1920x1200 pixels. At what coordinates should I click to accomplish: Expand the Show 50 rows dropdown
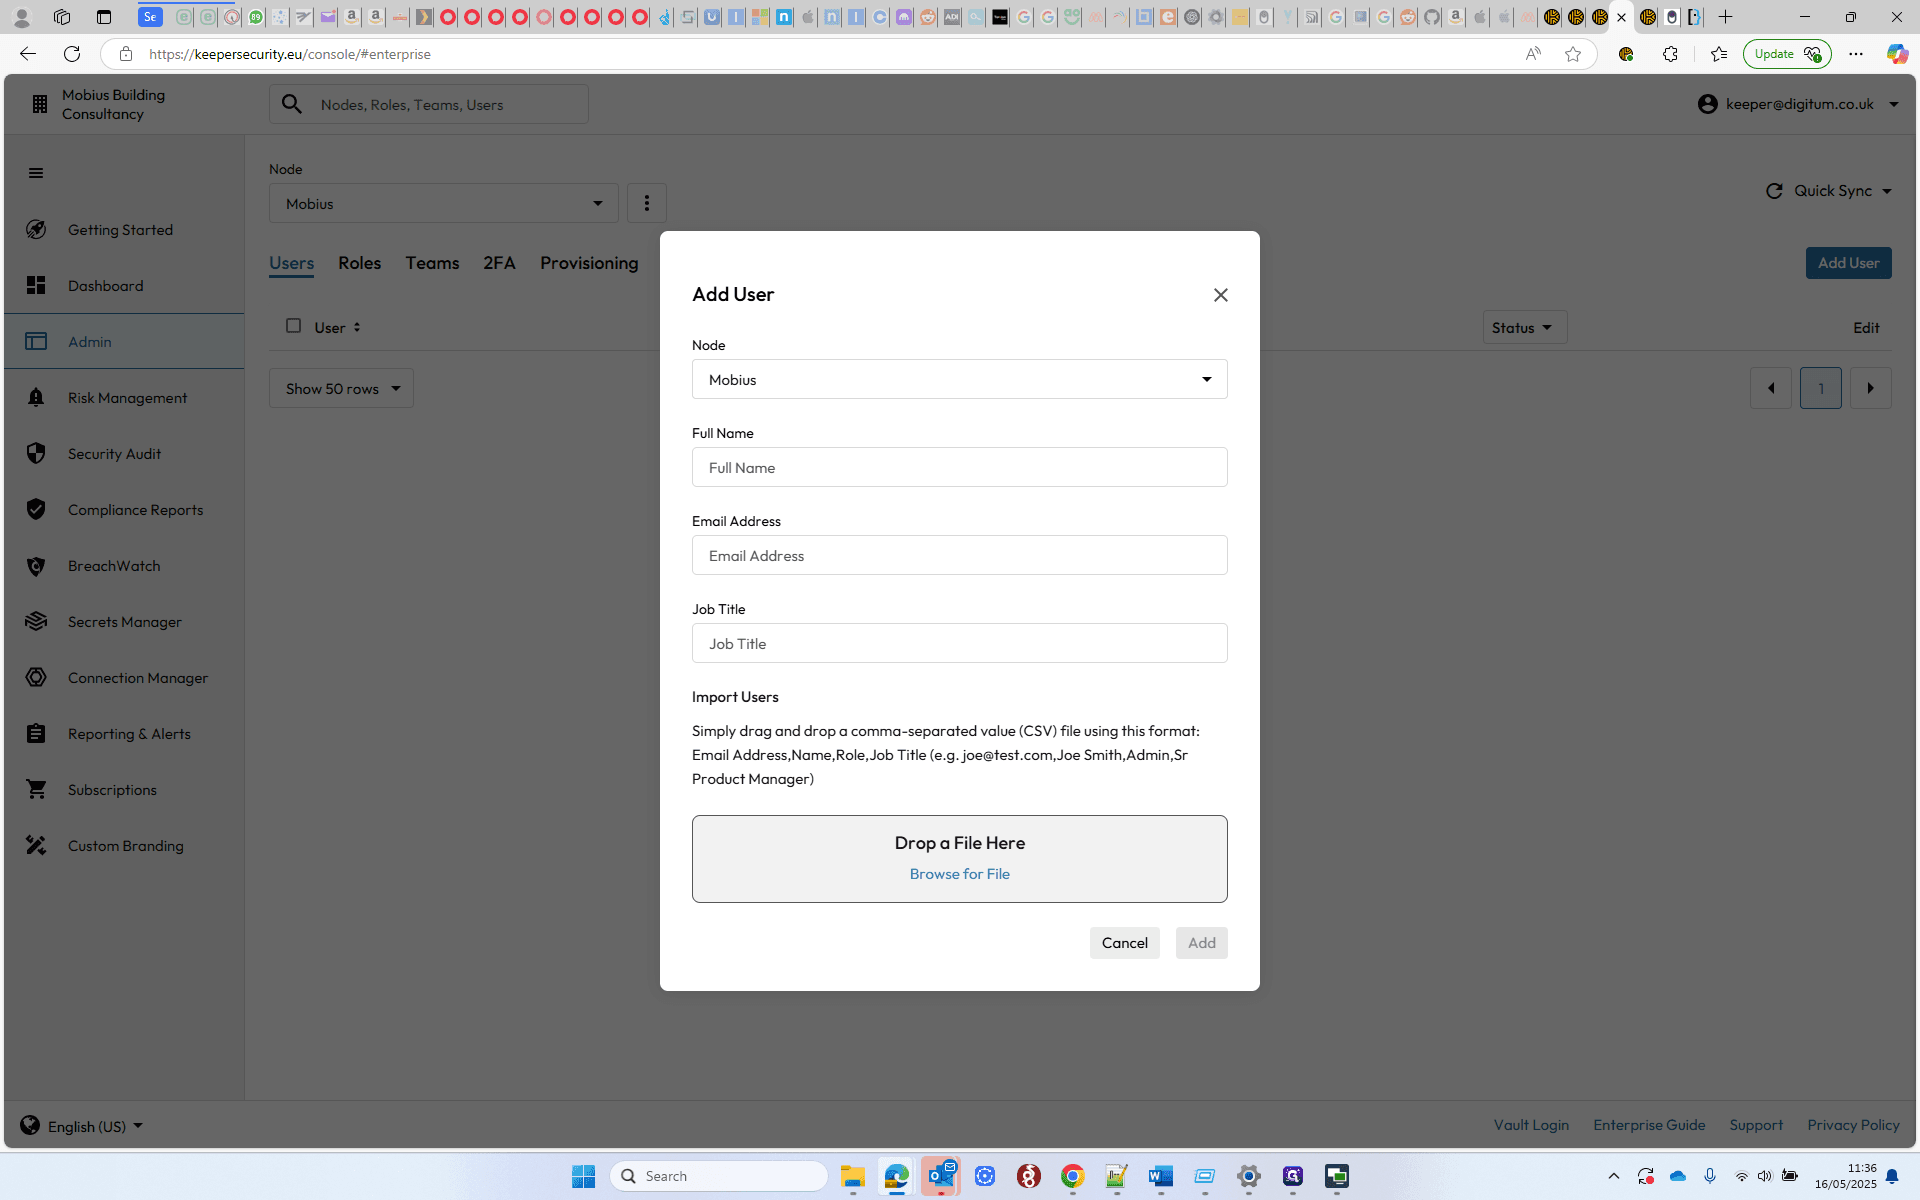(x=341, y=388)
